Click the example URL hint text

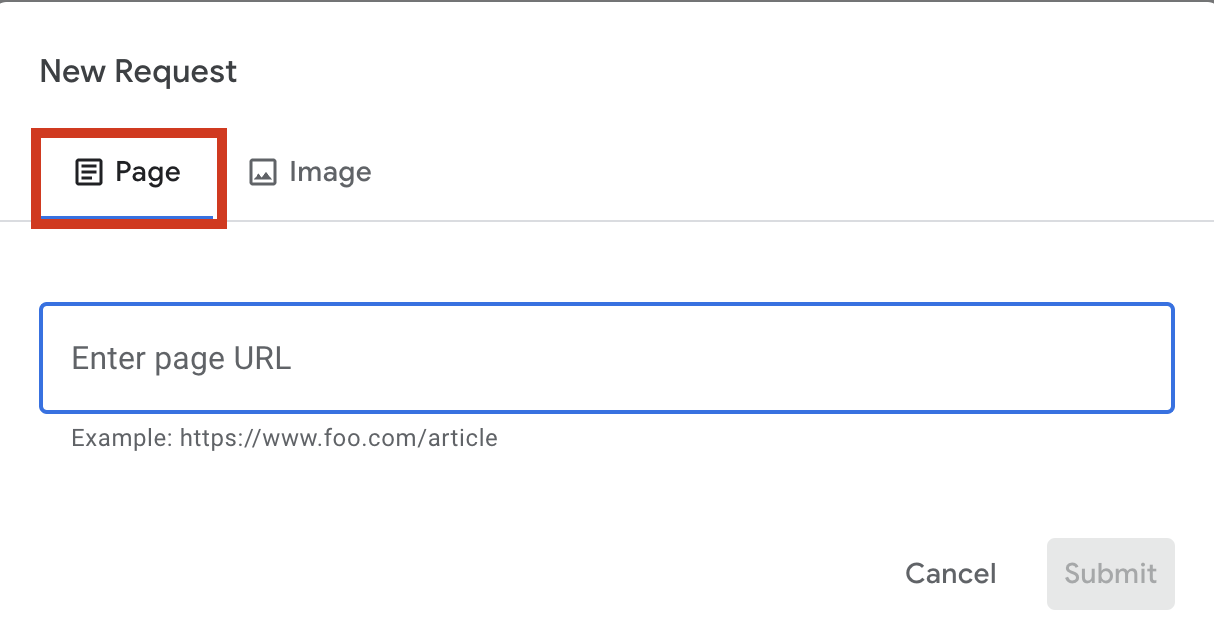click(x=284, y=438)
